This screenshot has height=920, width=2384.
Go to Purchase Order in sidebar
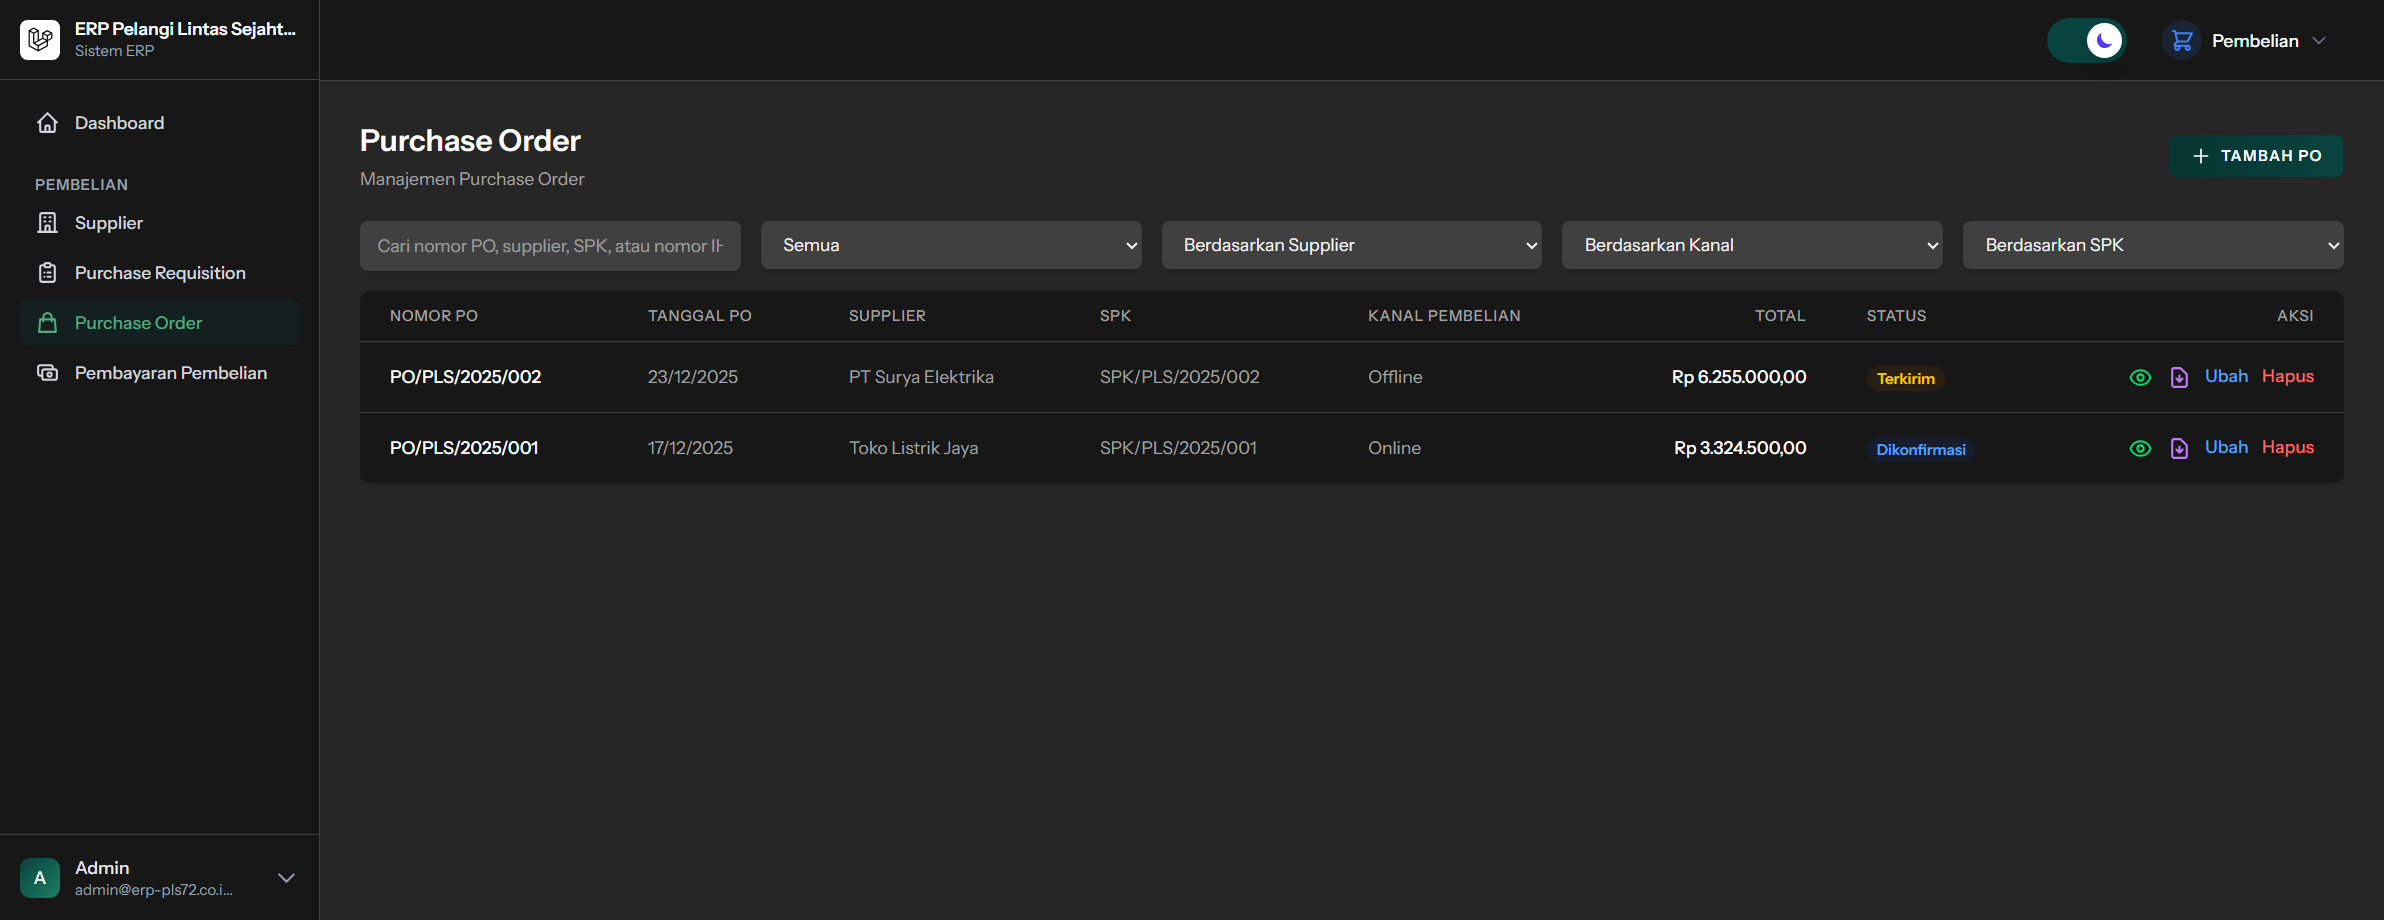pyautogui.click(x=138, y=323)
